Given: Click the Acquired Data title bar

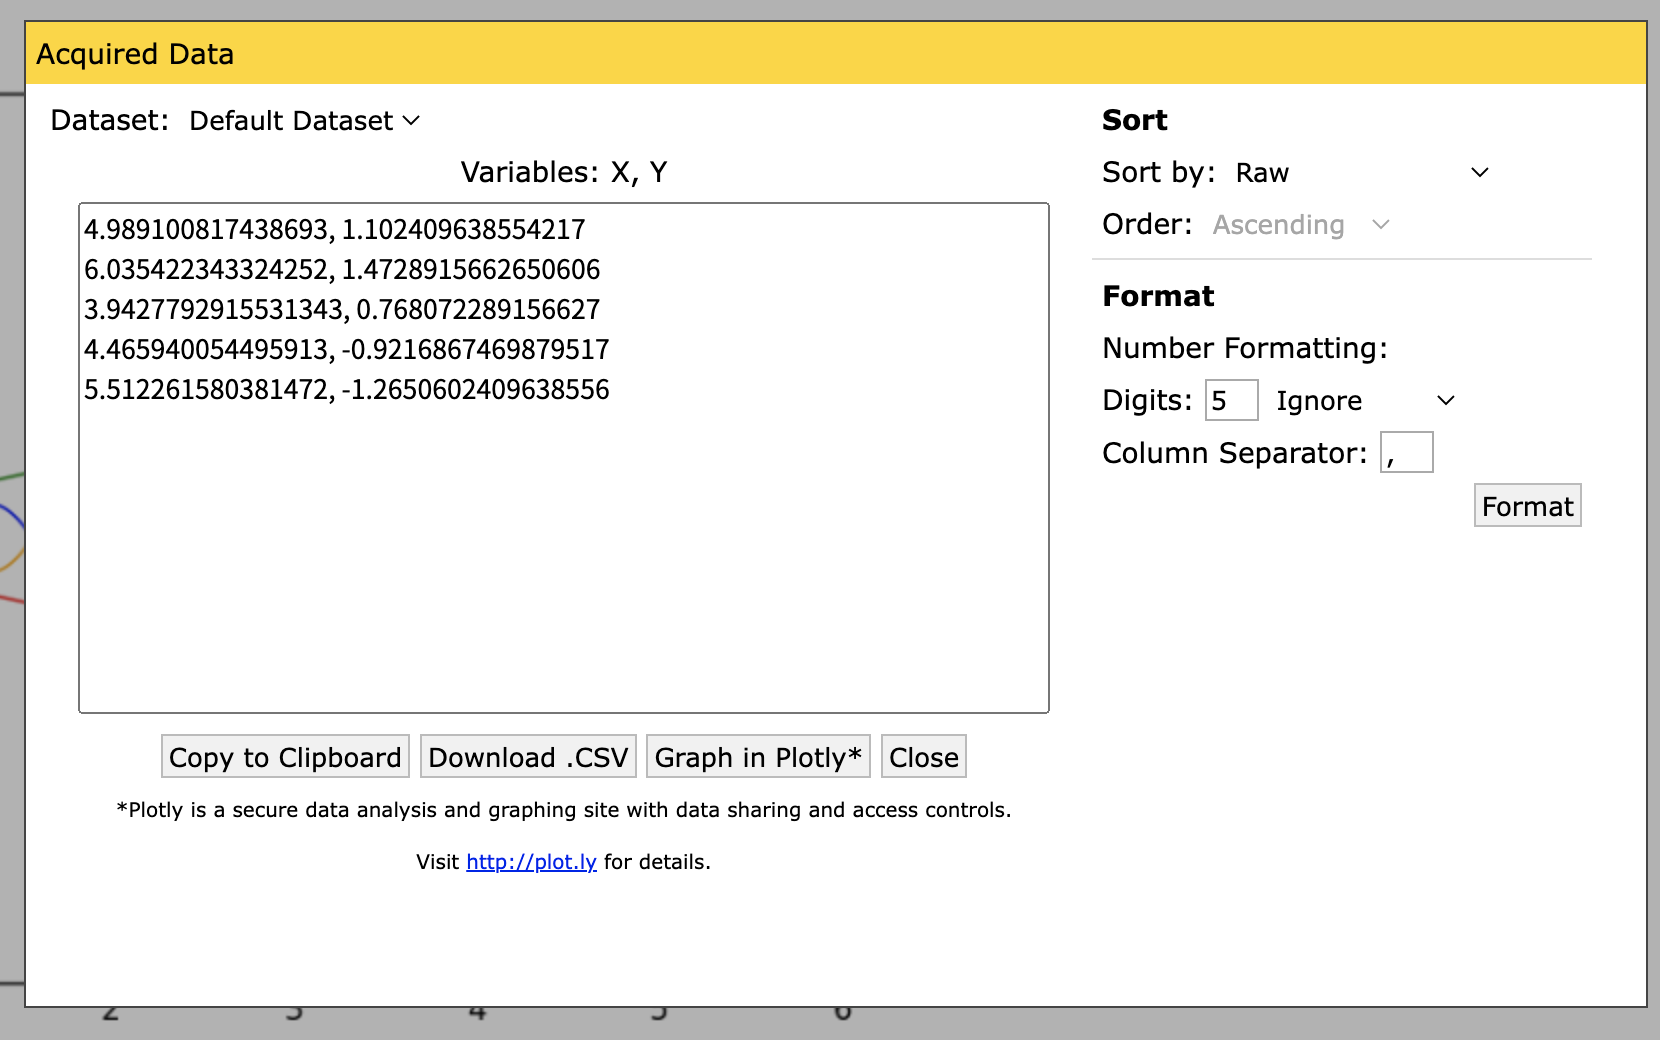Looking at the screenshot, I should (835, 54).
